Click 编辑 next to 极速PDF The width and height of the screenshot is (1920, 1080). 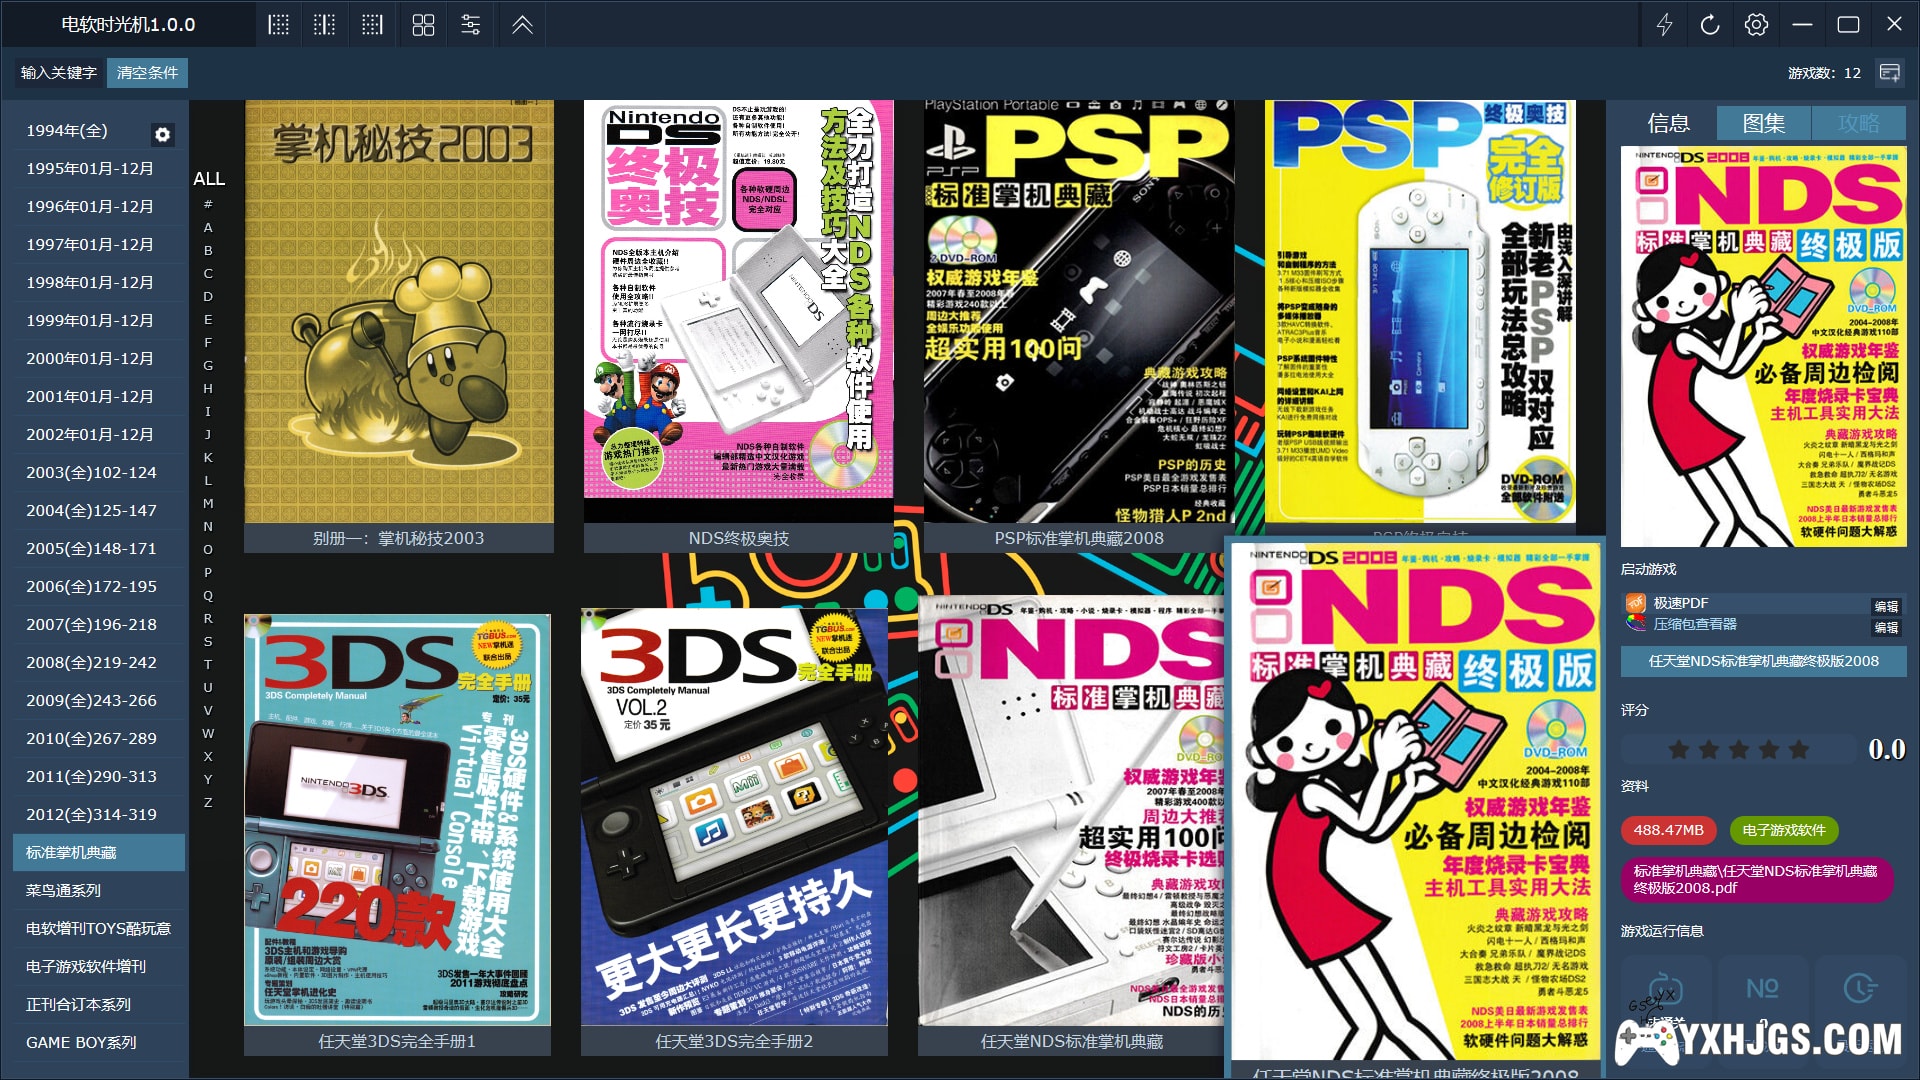(1886, 606)
